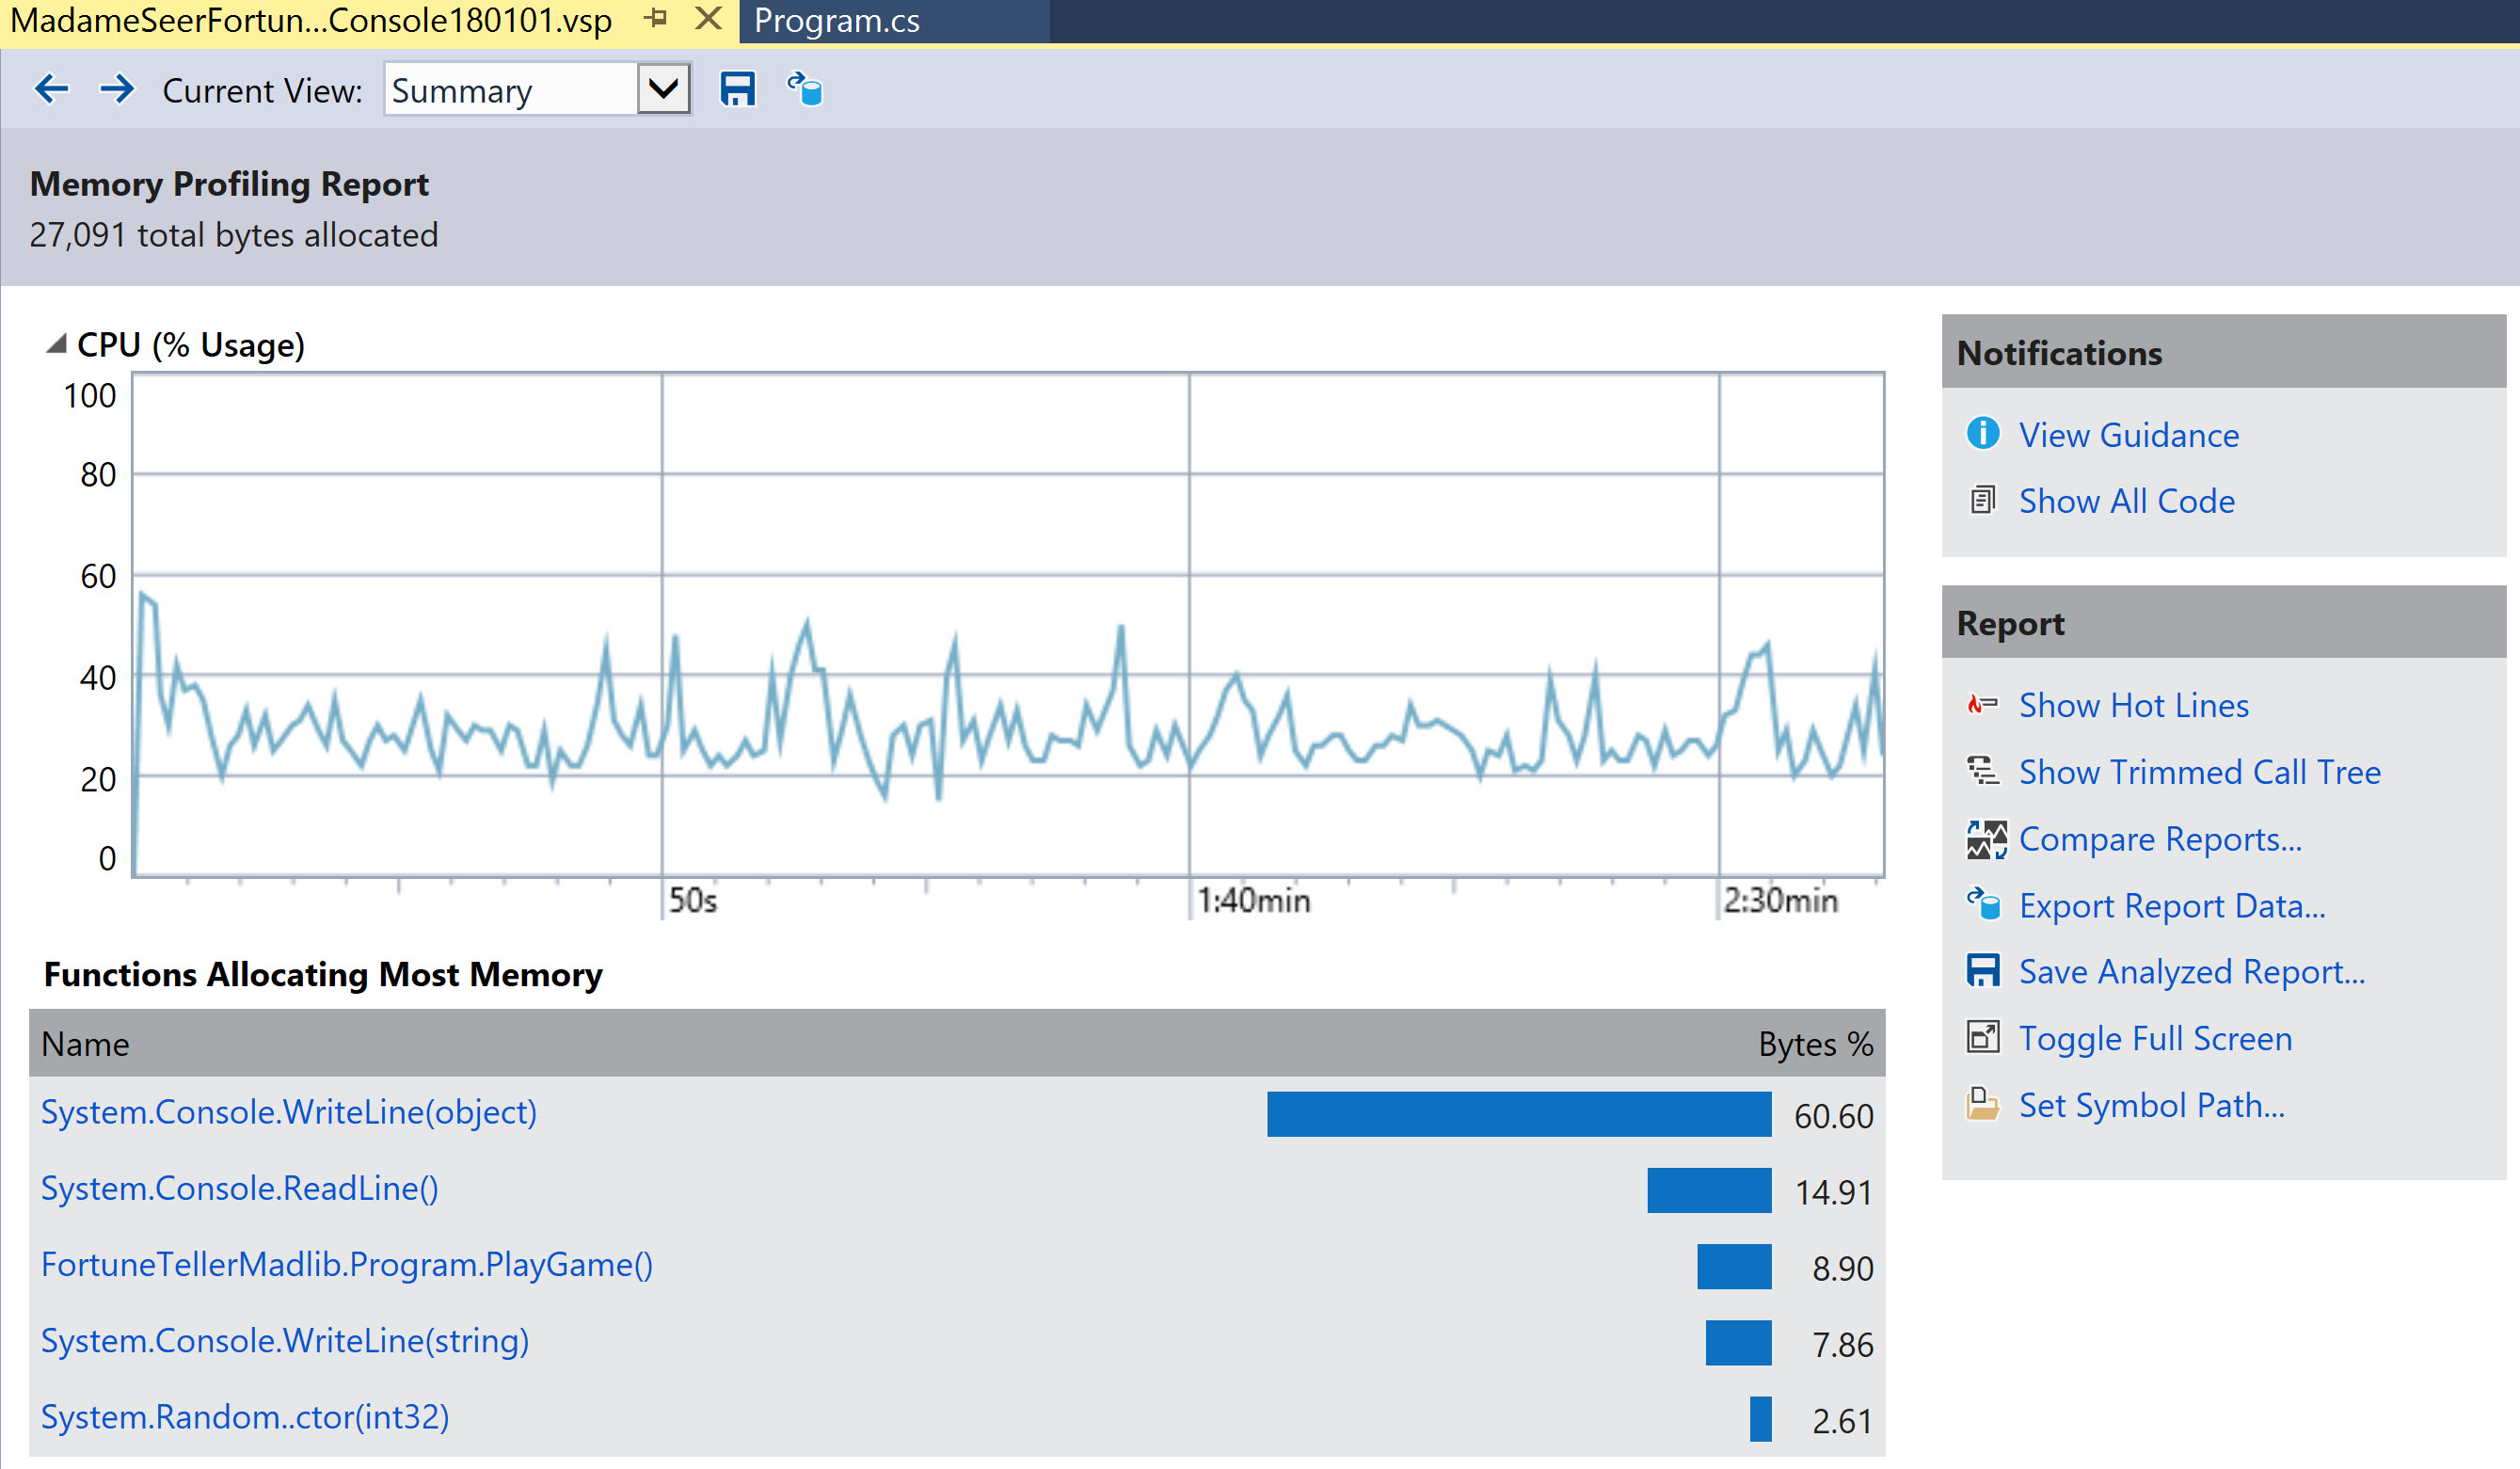Click the Export Report Data icon in Report panel

coord(1983,905)
